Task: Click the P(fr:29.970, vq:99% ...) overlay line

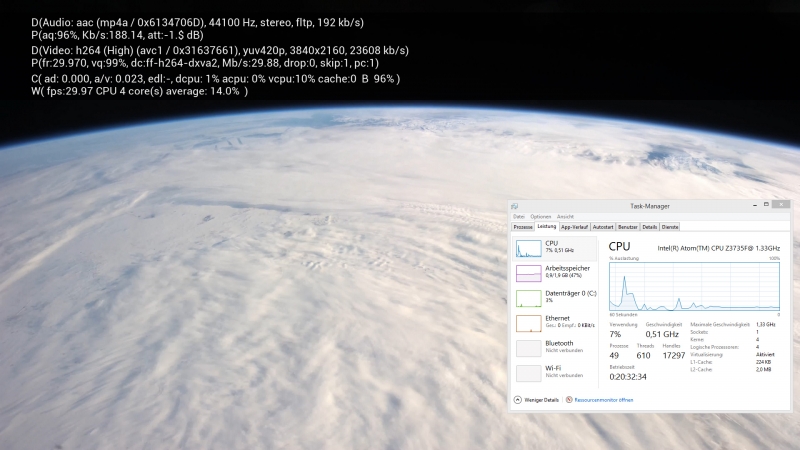Action: [x=205, y=63]
